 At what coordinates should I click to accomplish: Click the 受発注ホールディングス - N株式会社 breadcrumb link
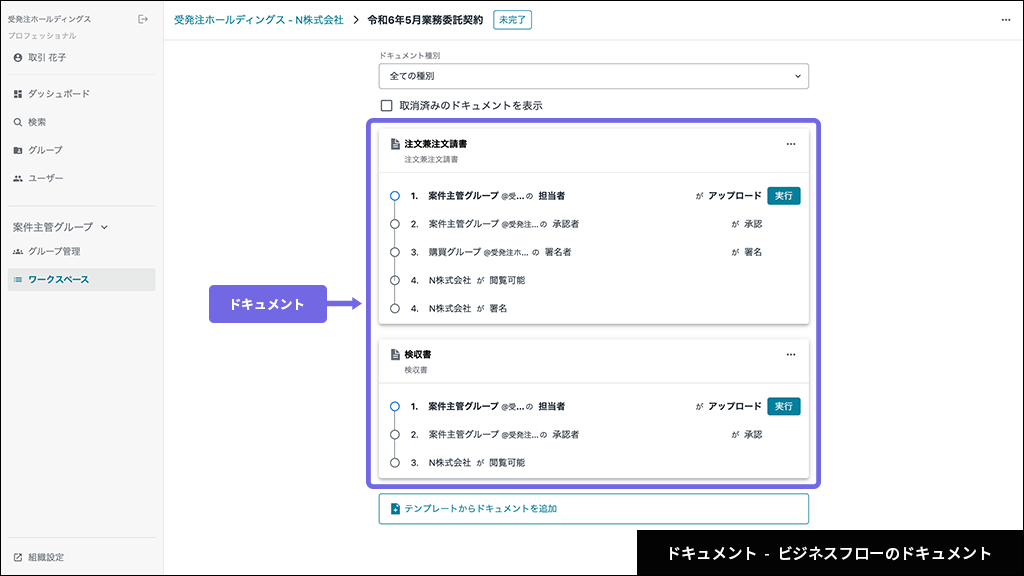click(x=259, y=20)
